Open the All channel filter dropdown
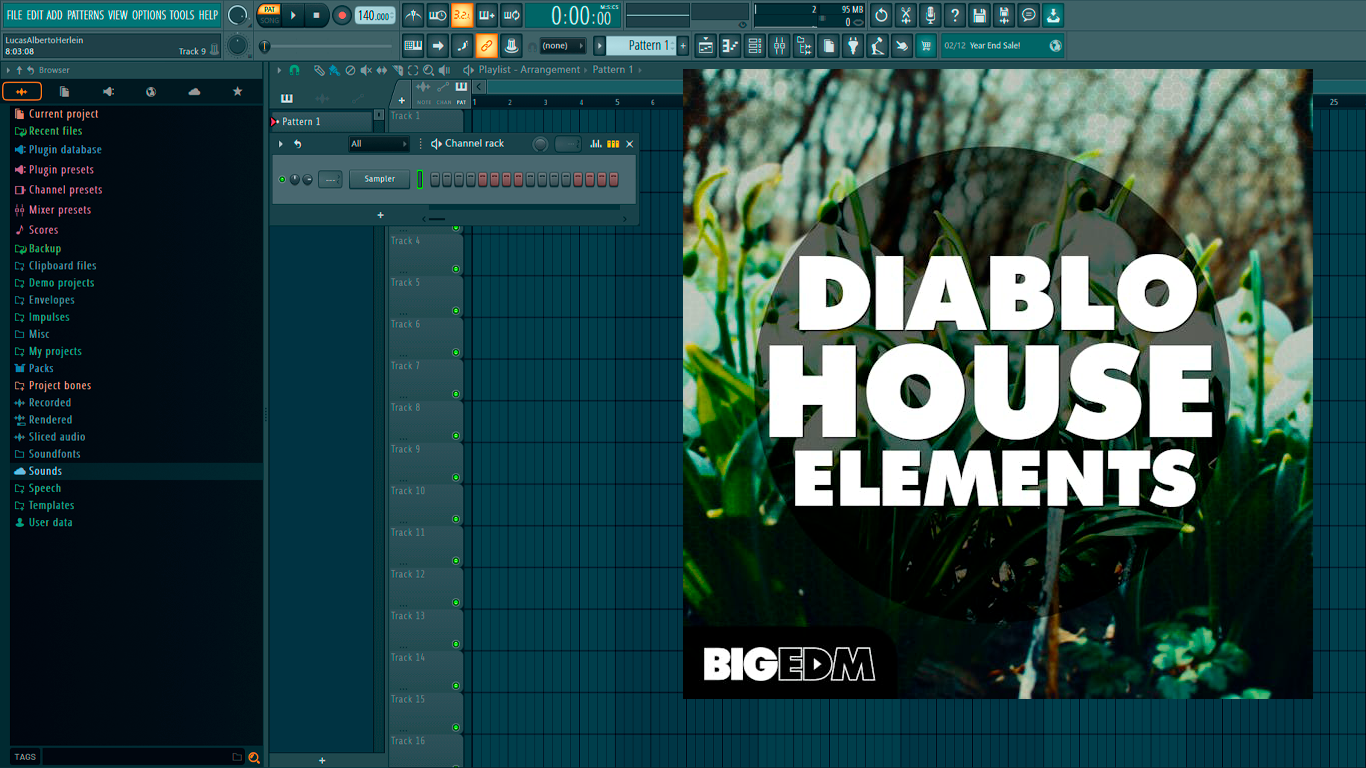Screen dimensions: 1366x768 [379, 144]
